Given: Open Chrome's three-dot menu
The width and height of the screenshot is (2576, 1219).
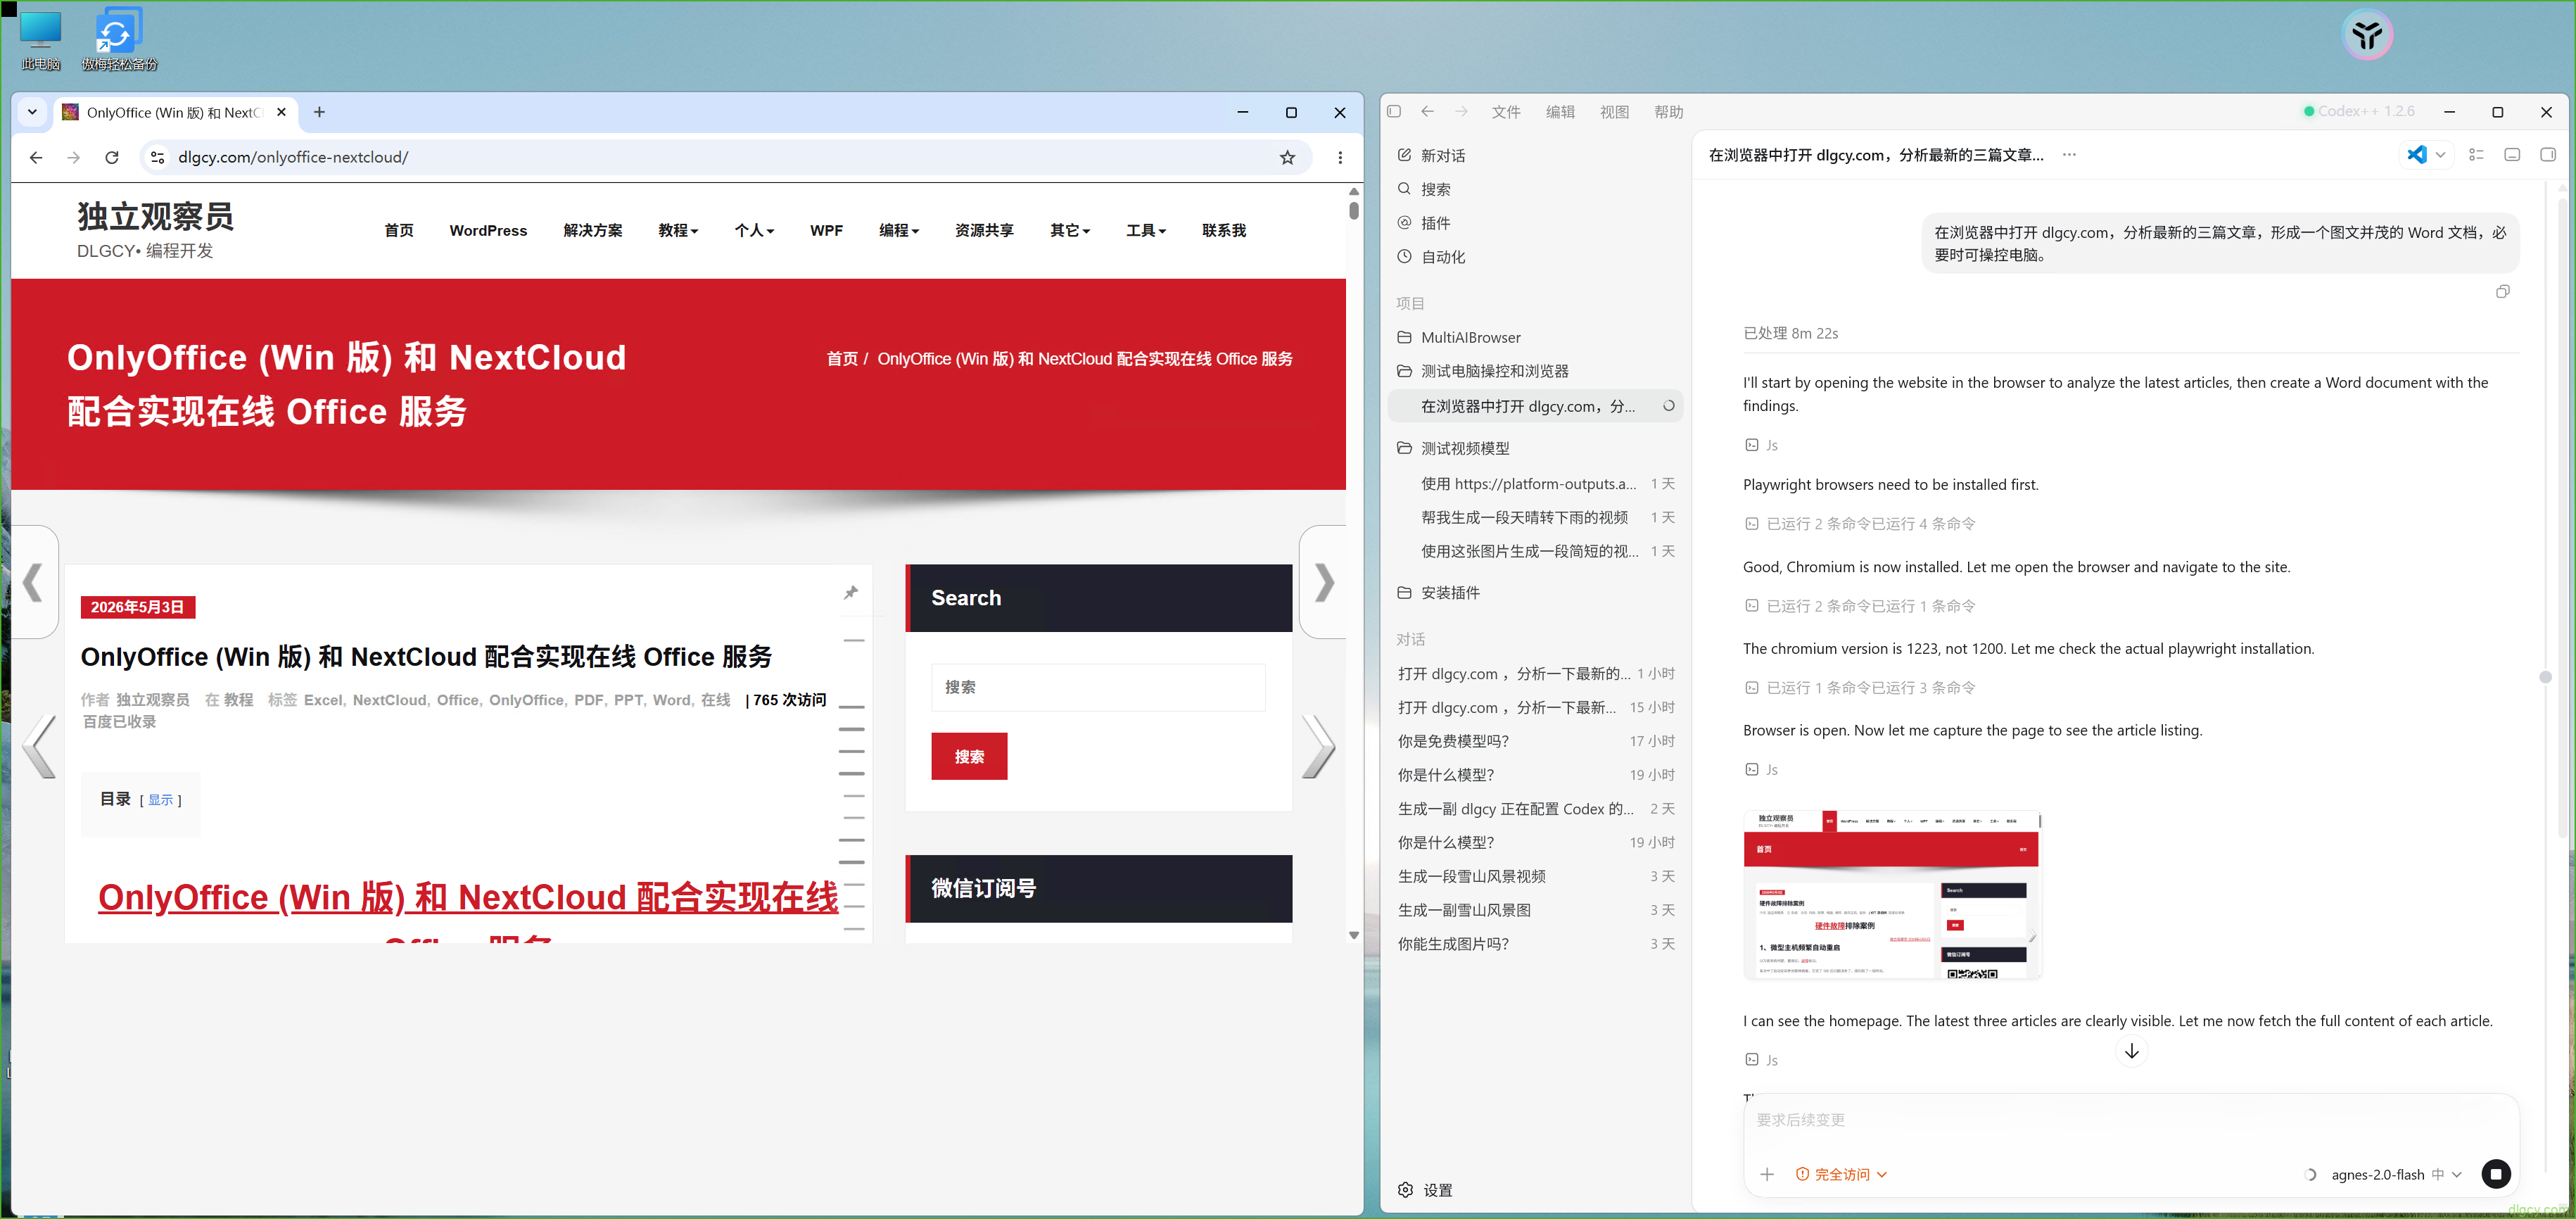Looking at the screenshot, I should pyautogui.click(x=1340, y=157).
